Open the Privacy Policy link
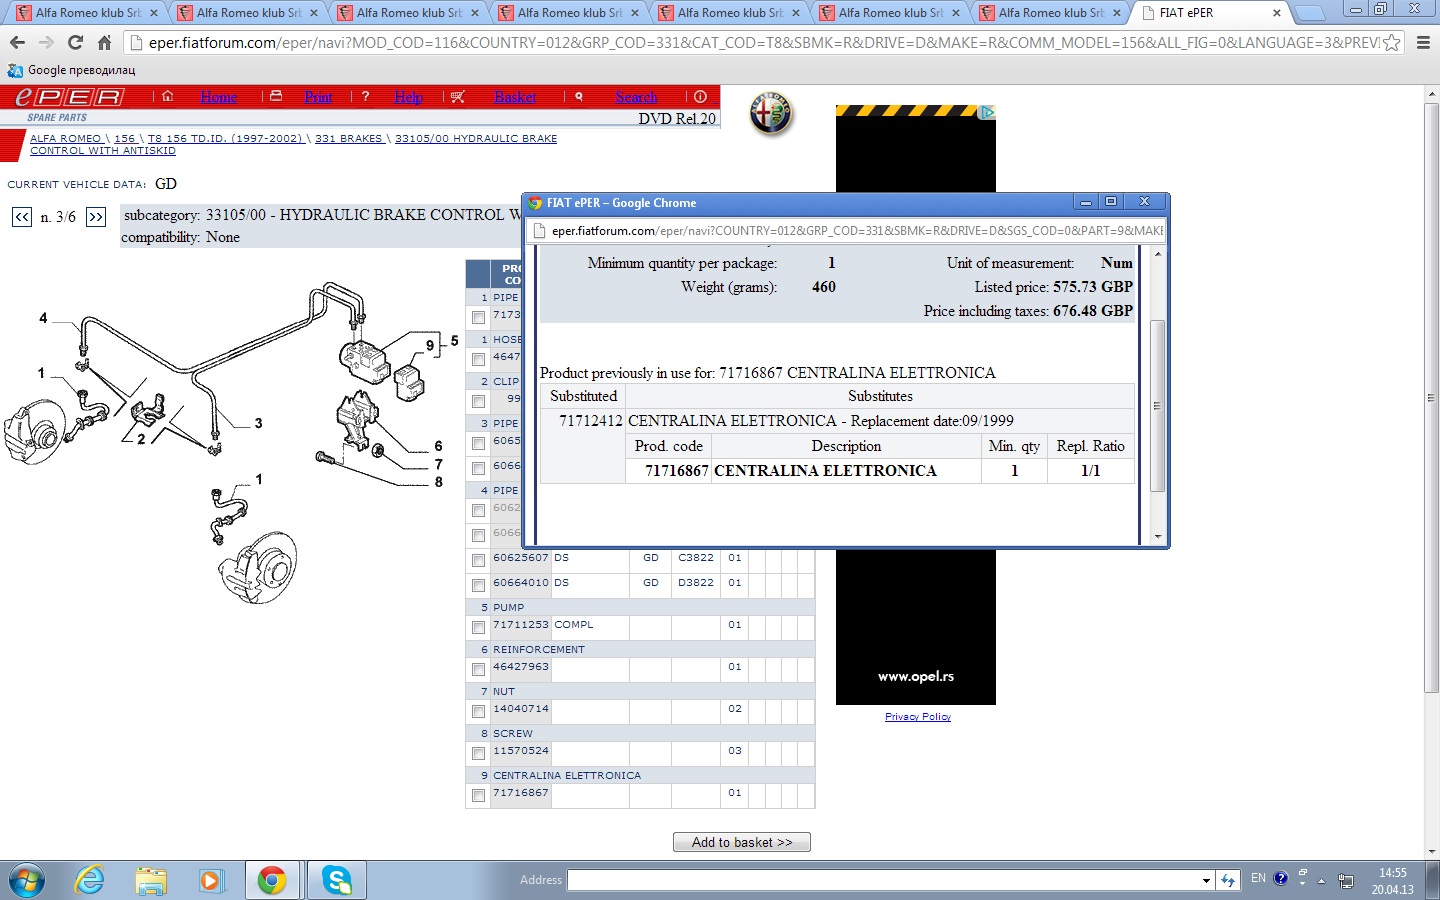 [918, 717]
